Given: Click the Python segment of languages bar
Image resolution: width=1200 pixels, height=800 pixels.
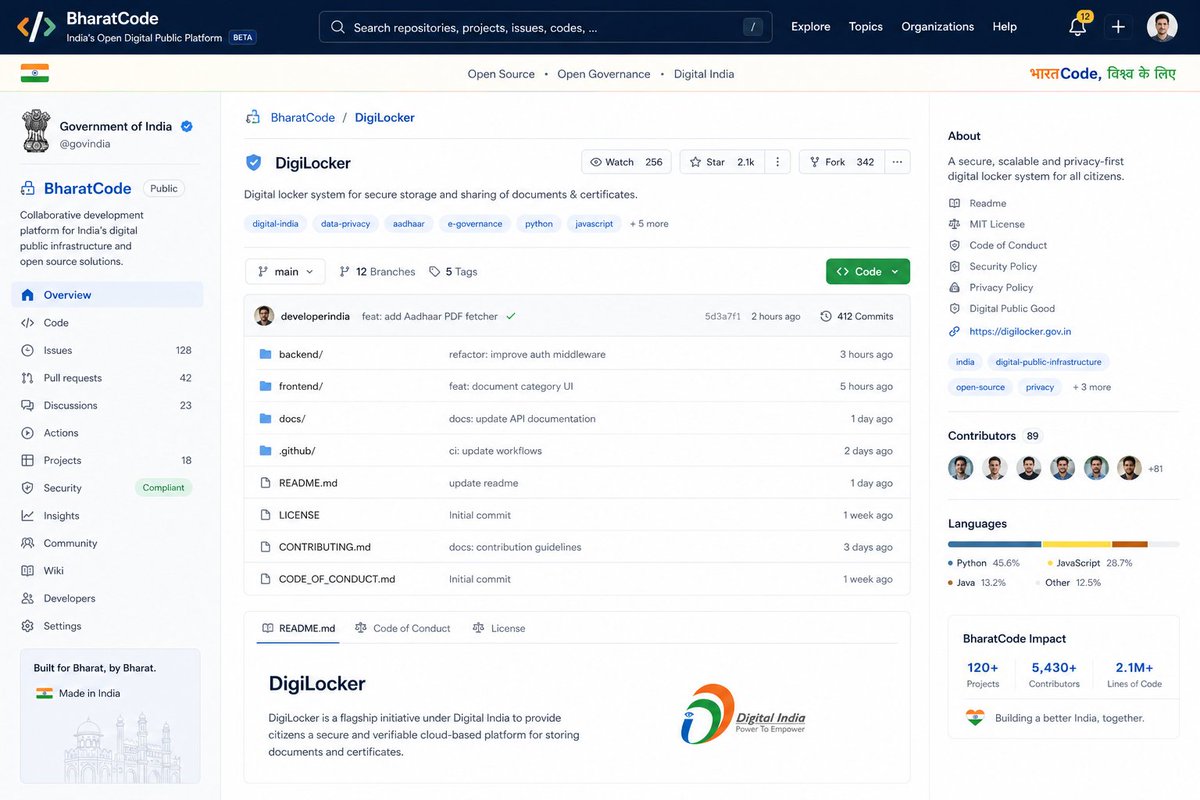Looking at the screenshot, I should click(x=995, y=544).
